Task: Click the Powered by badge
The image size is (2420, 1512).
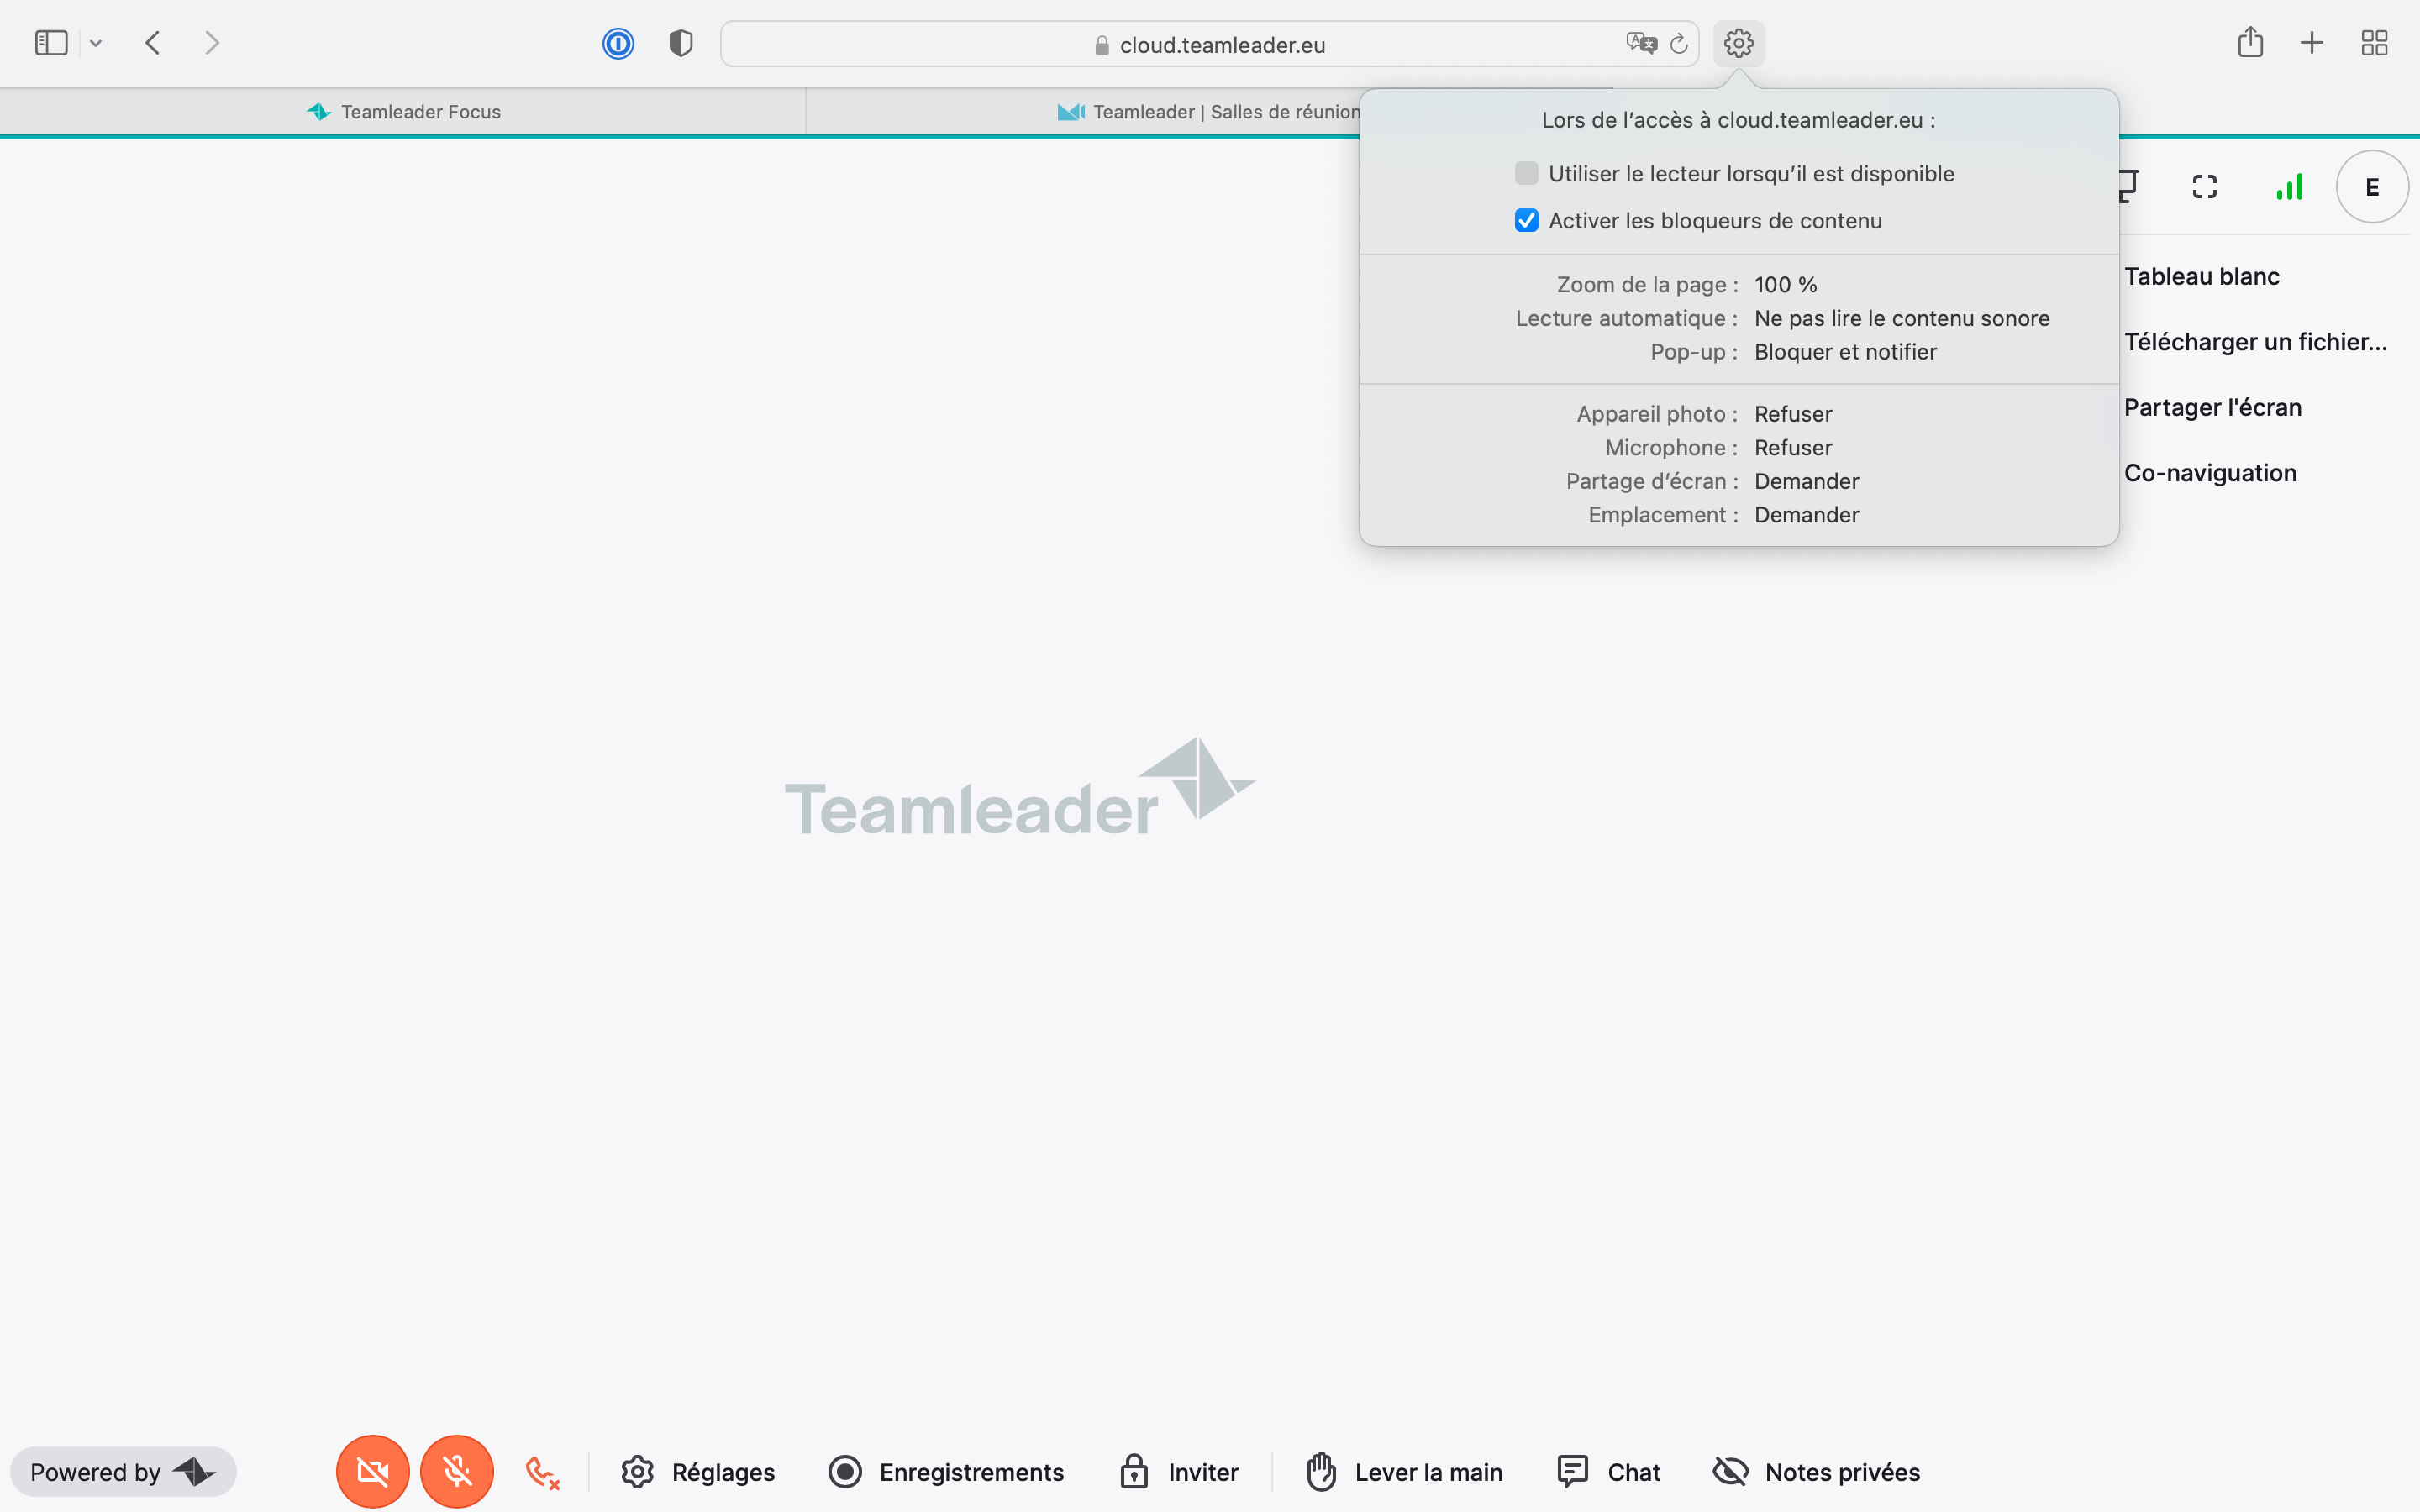Action: (x=123, y=1472)
